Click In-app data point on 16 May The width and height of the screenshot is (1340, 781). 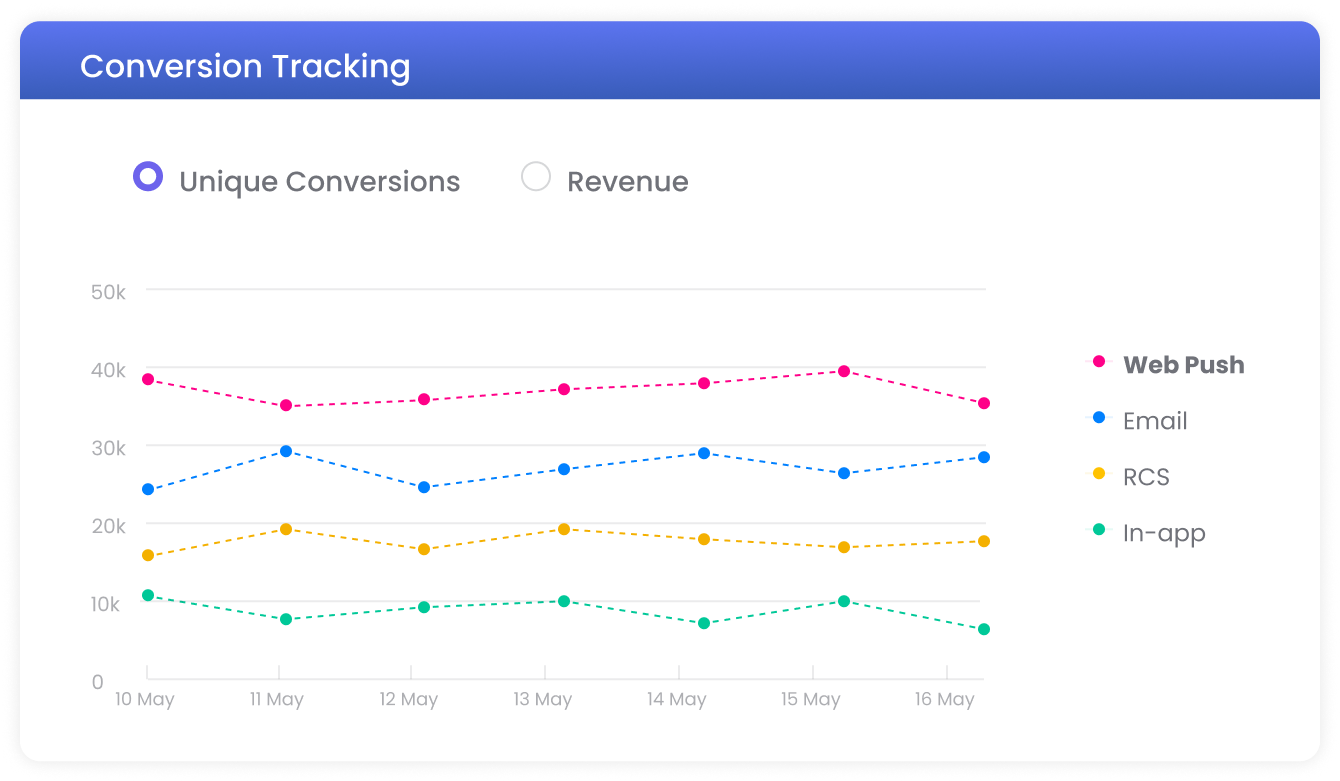pyautogui.click(x=984, y=629)
